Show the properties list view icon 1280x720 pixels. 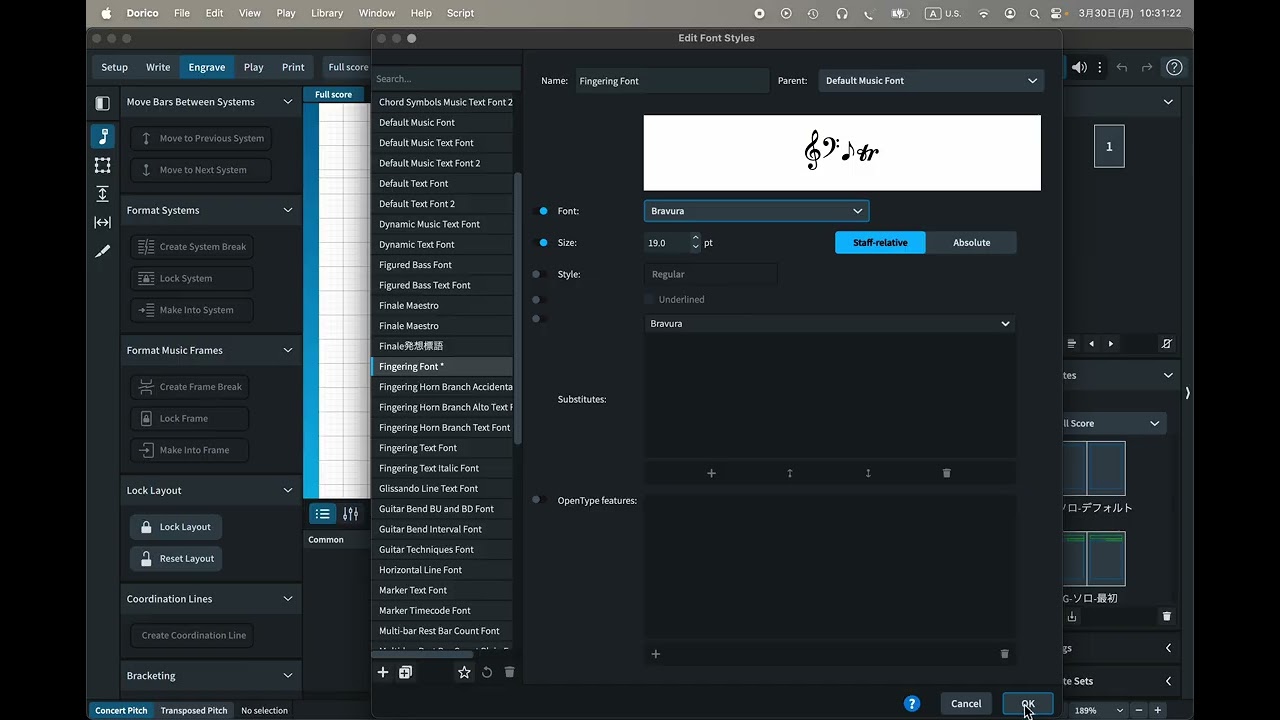click(322, 514)
